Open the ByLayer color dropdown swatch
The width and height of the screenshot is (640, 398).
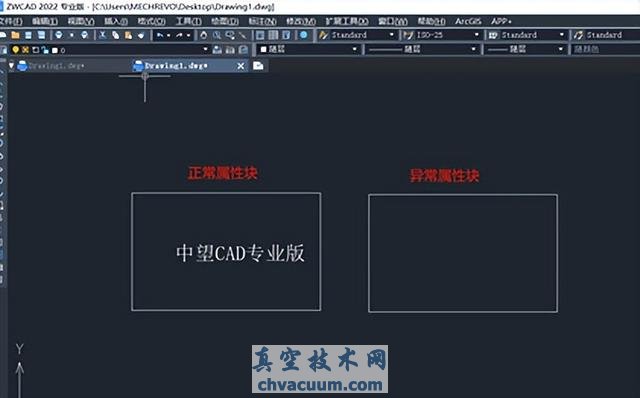309,49
